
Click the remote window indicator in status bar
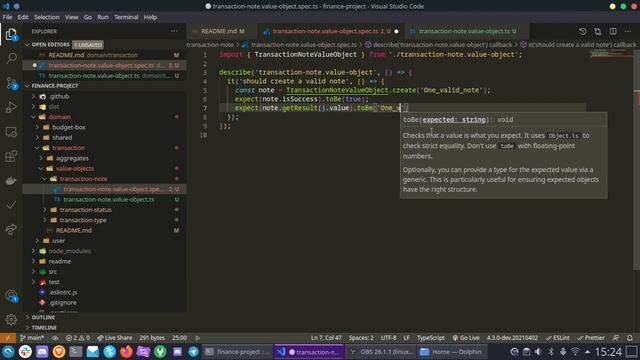click(8, 338)
